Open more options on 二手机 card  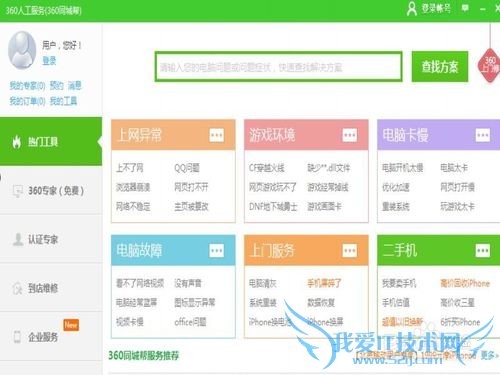click(x=483, y=250)
